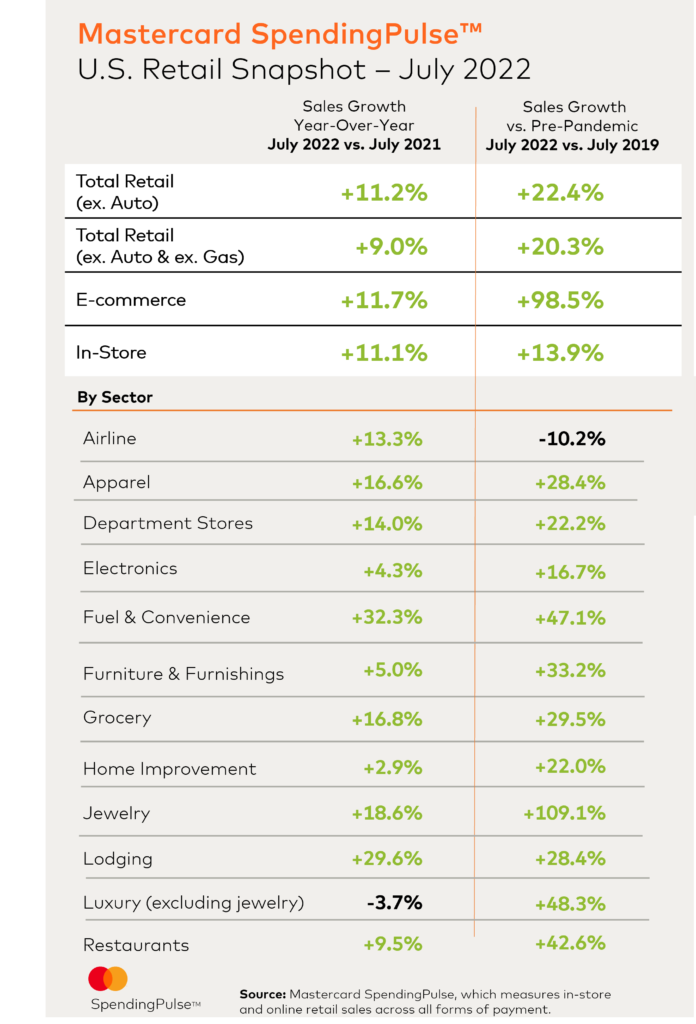696x1024 pixels.
Task: Select Department Stores +14.0% figure
Action: point(387,524)
